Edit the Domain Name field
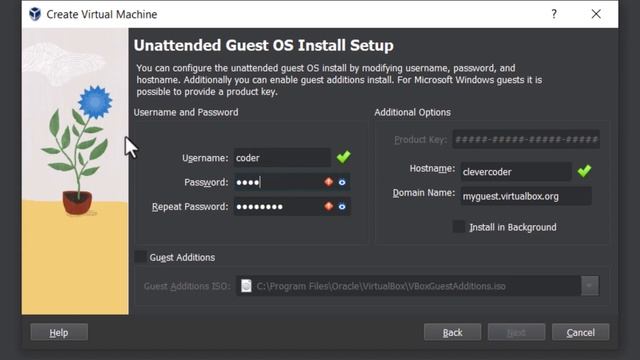Screen dimensions: 640x360 (526, 196)
